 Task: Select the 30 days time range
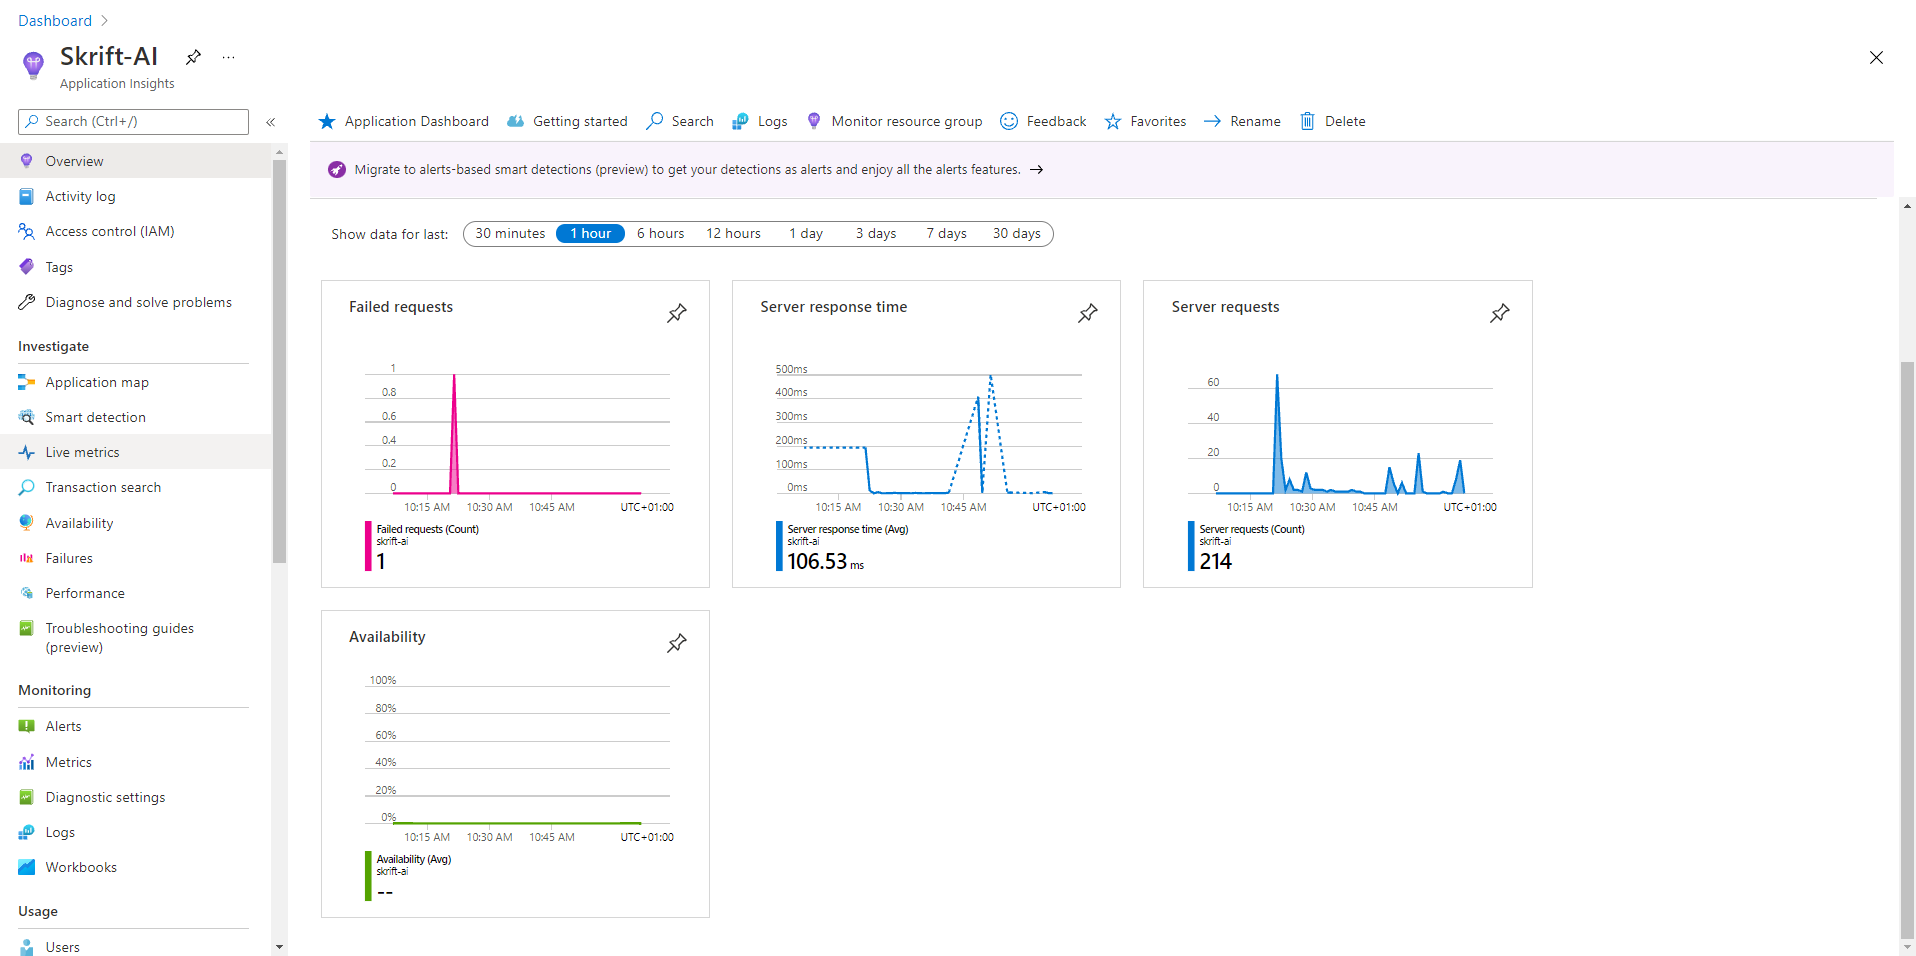[x=1016, y=233]
